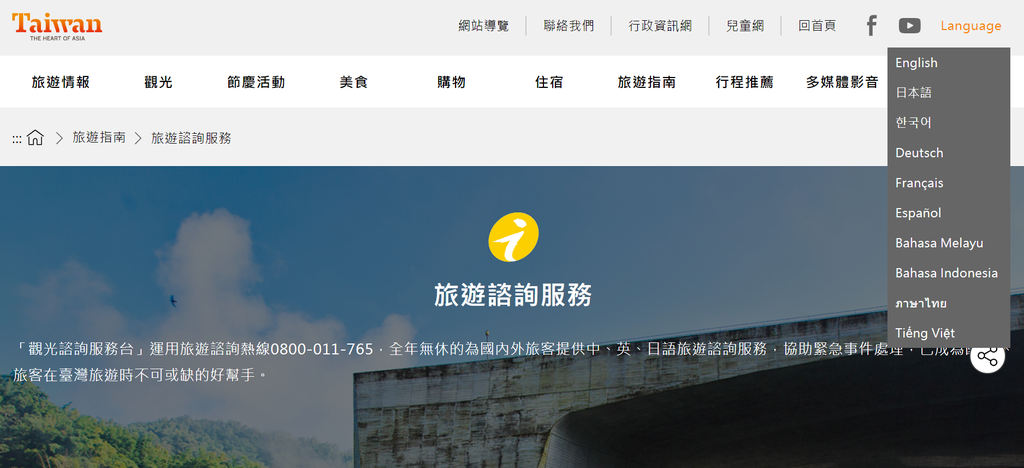Image resolution: width=1024 pixels, height=468 pixels.
Task: Click the share icon button
Action: coord(987,356)
